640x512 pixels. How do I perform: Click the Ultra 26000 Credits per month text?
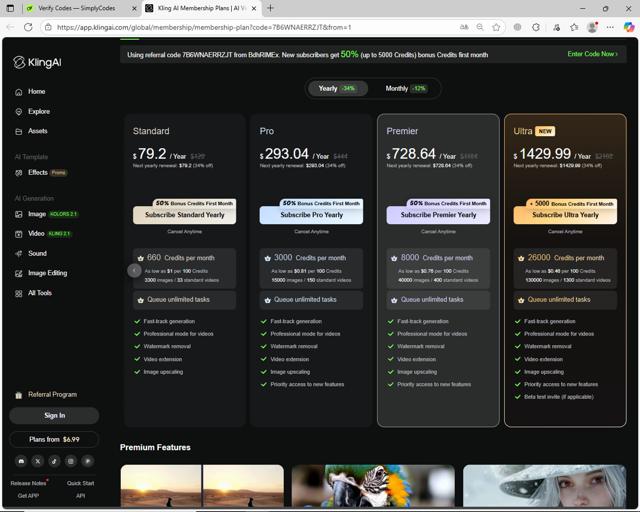[566, 258]
